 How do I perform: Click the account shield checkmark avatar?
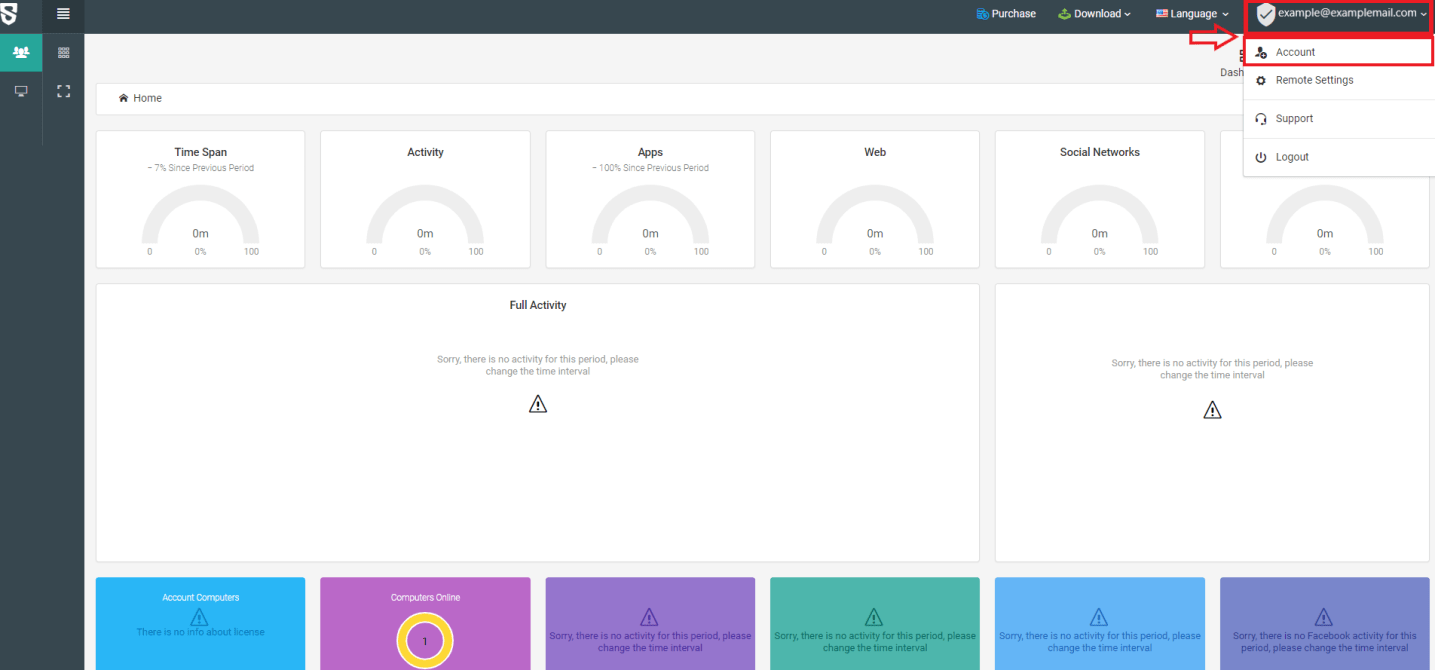pos(1266,14)
